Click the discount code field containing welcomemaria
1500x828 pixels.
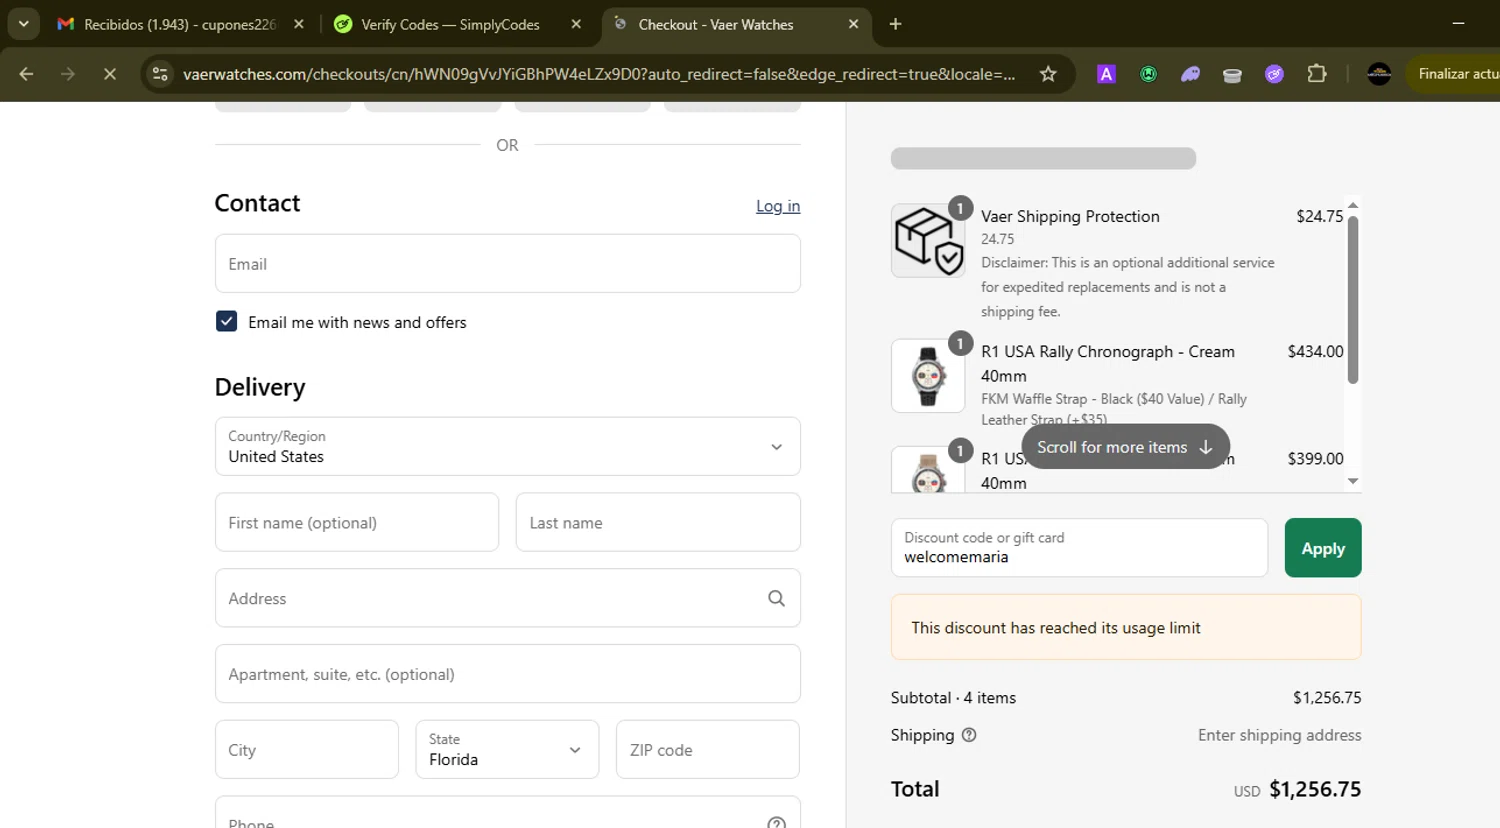pyautogui.click(x=1079, y=548)
